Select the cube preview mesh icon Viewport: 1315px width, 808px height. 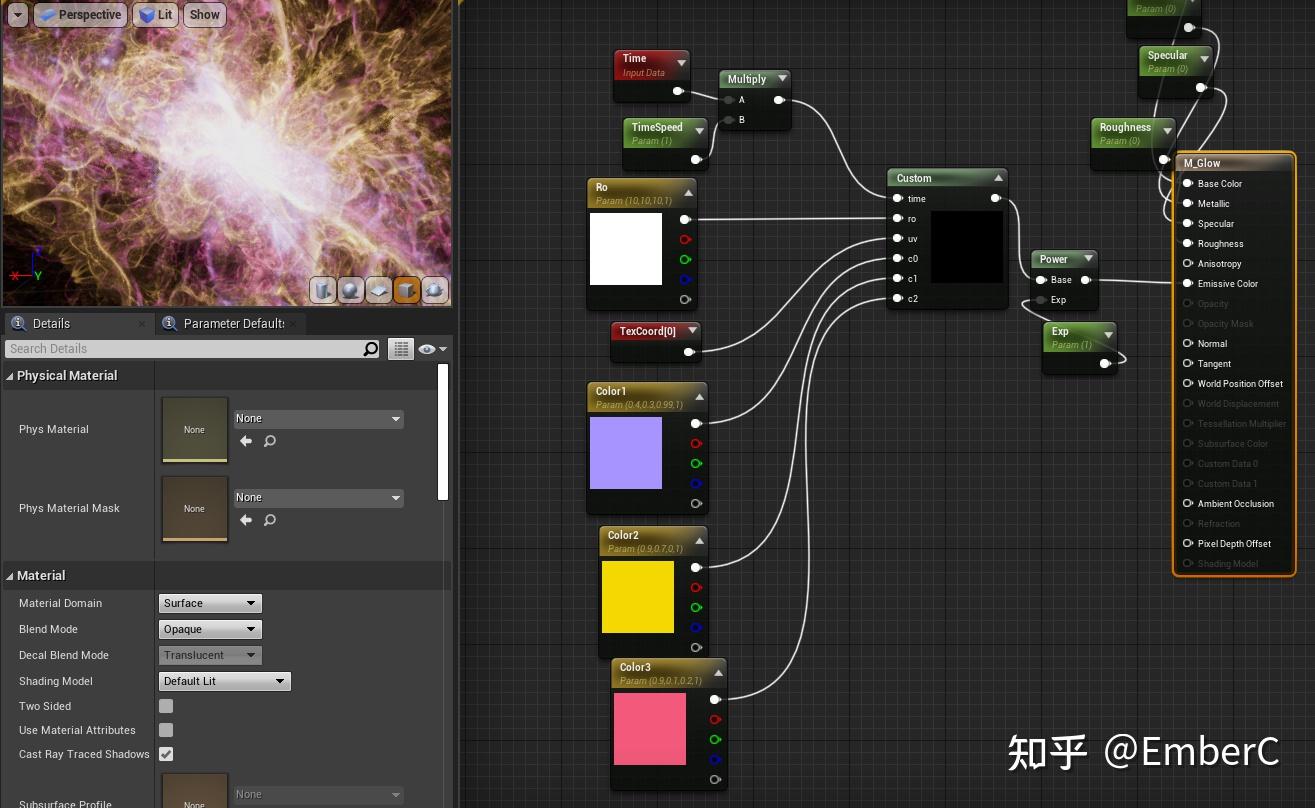407,290
